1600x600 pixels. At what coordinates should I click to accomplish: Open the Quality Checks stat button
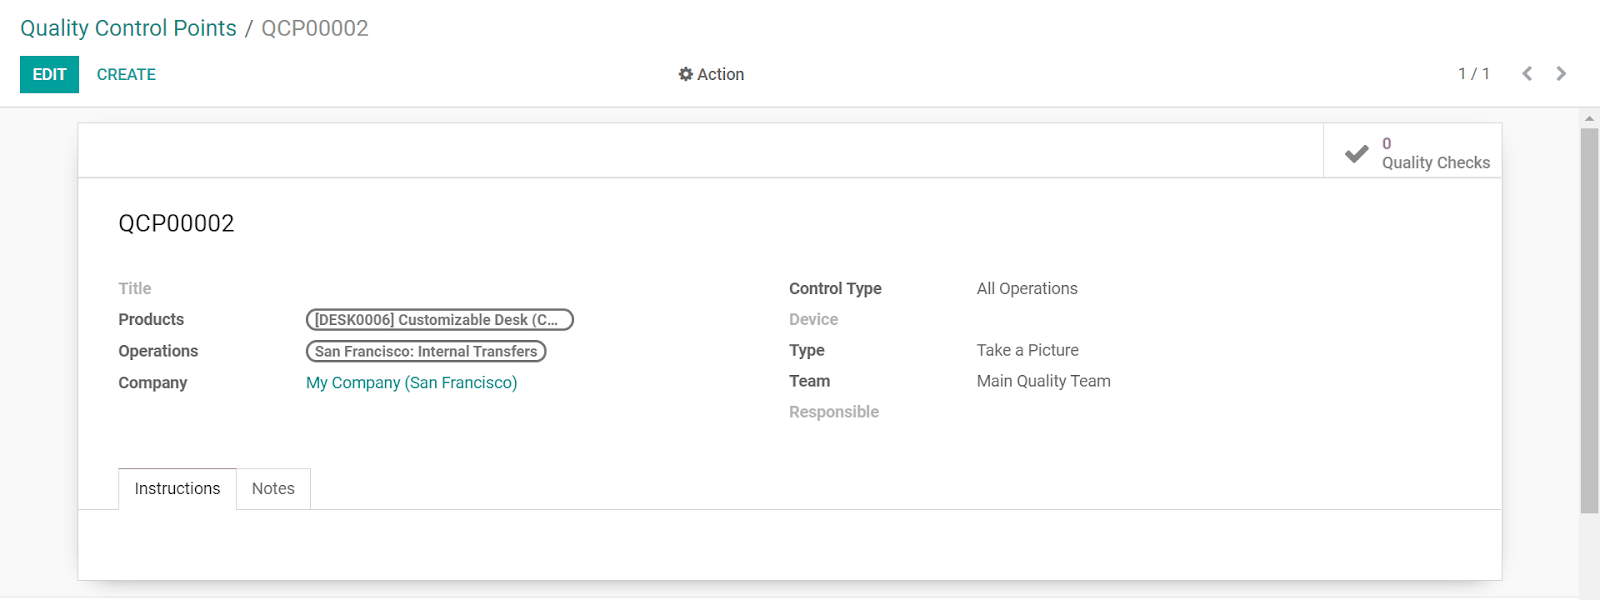1412,151
